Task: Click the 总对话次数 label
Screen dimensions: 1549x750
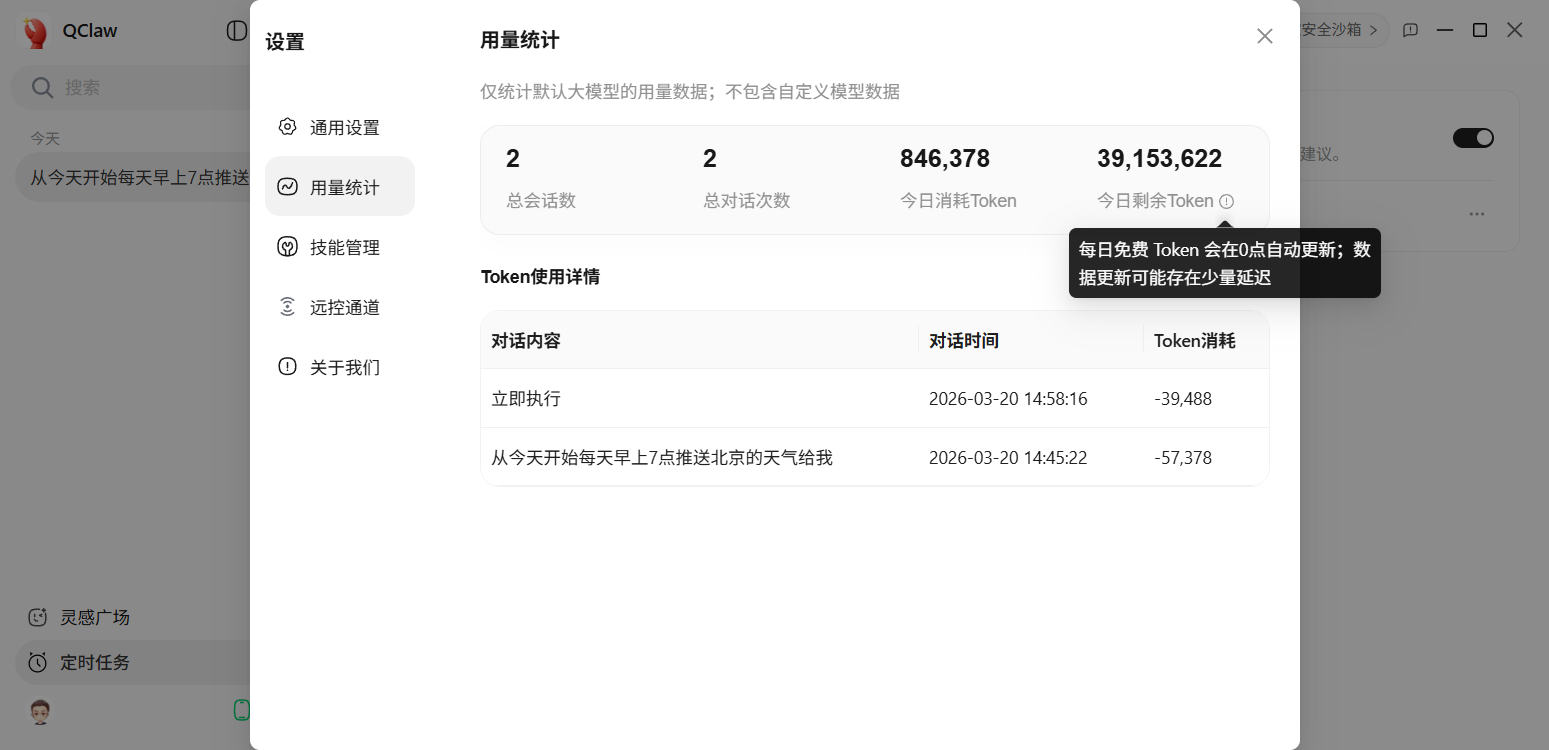Action: pos(747,201)
